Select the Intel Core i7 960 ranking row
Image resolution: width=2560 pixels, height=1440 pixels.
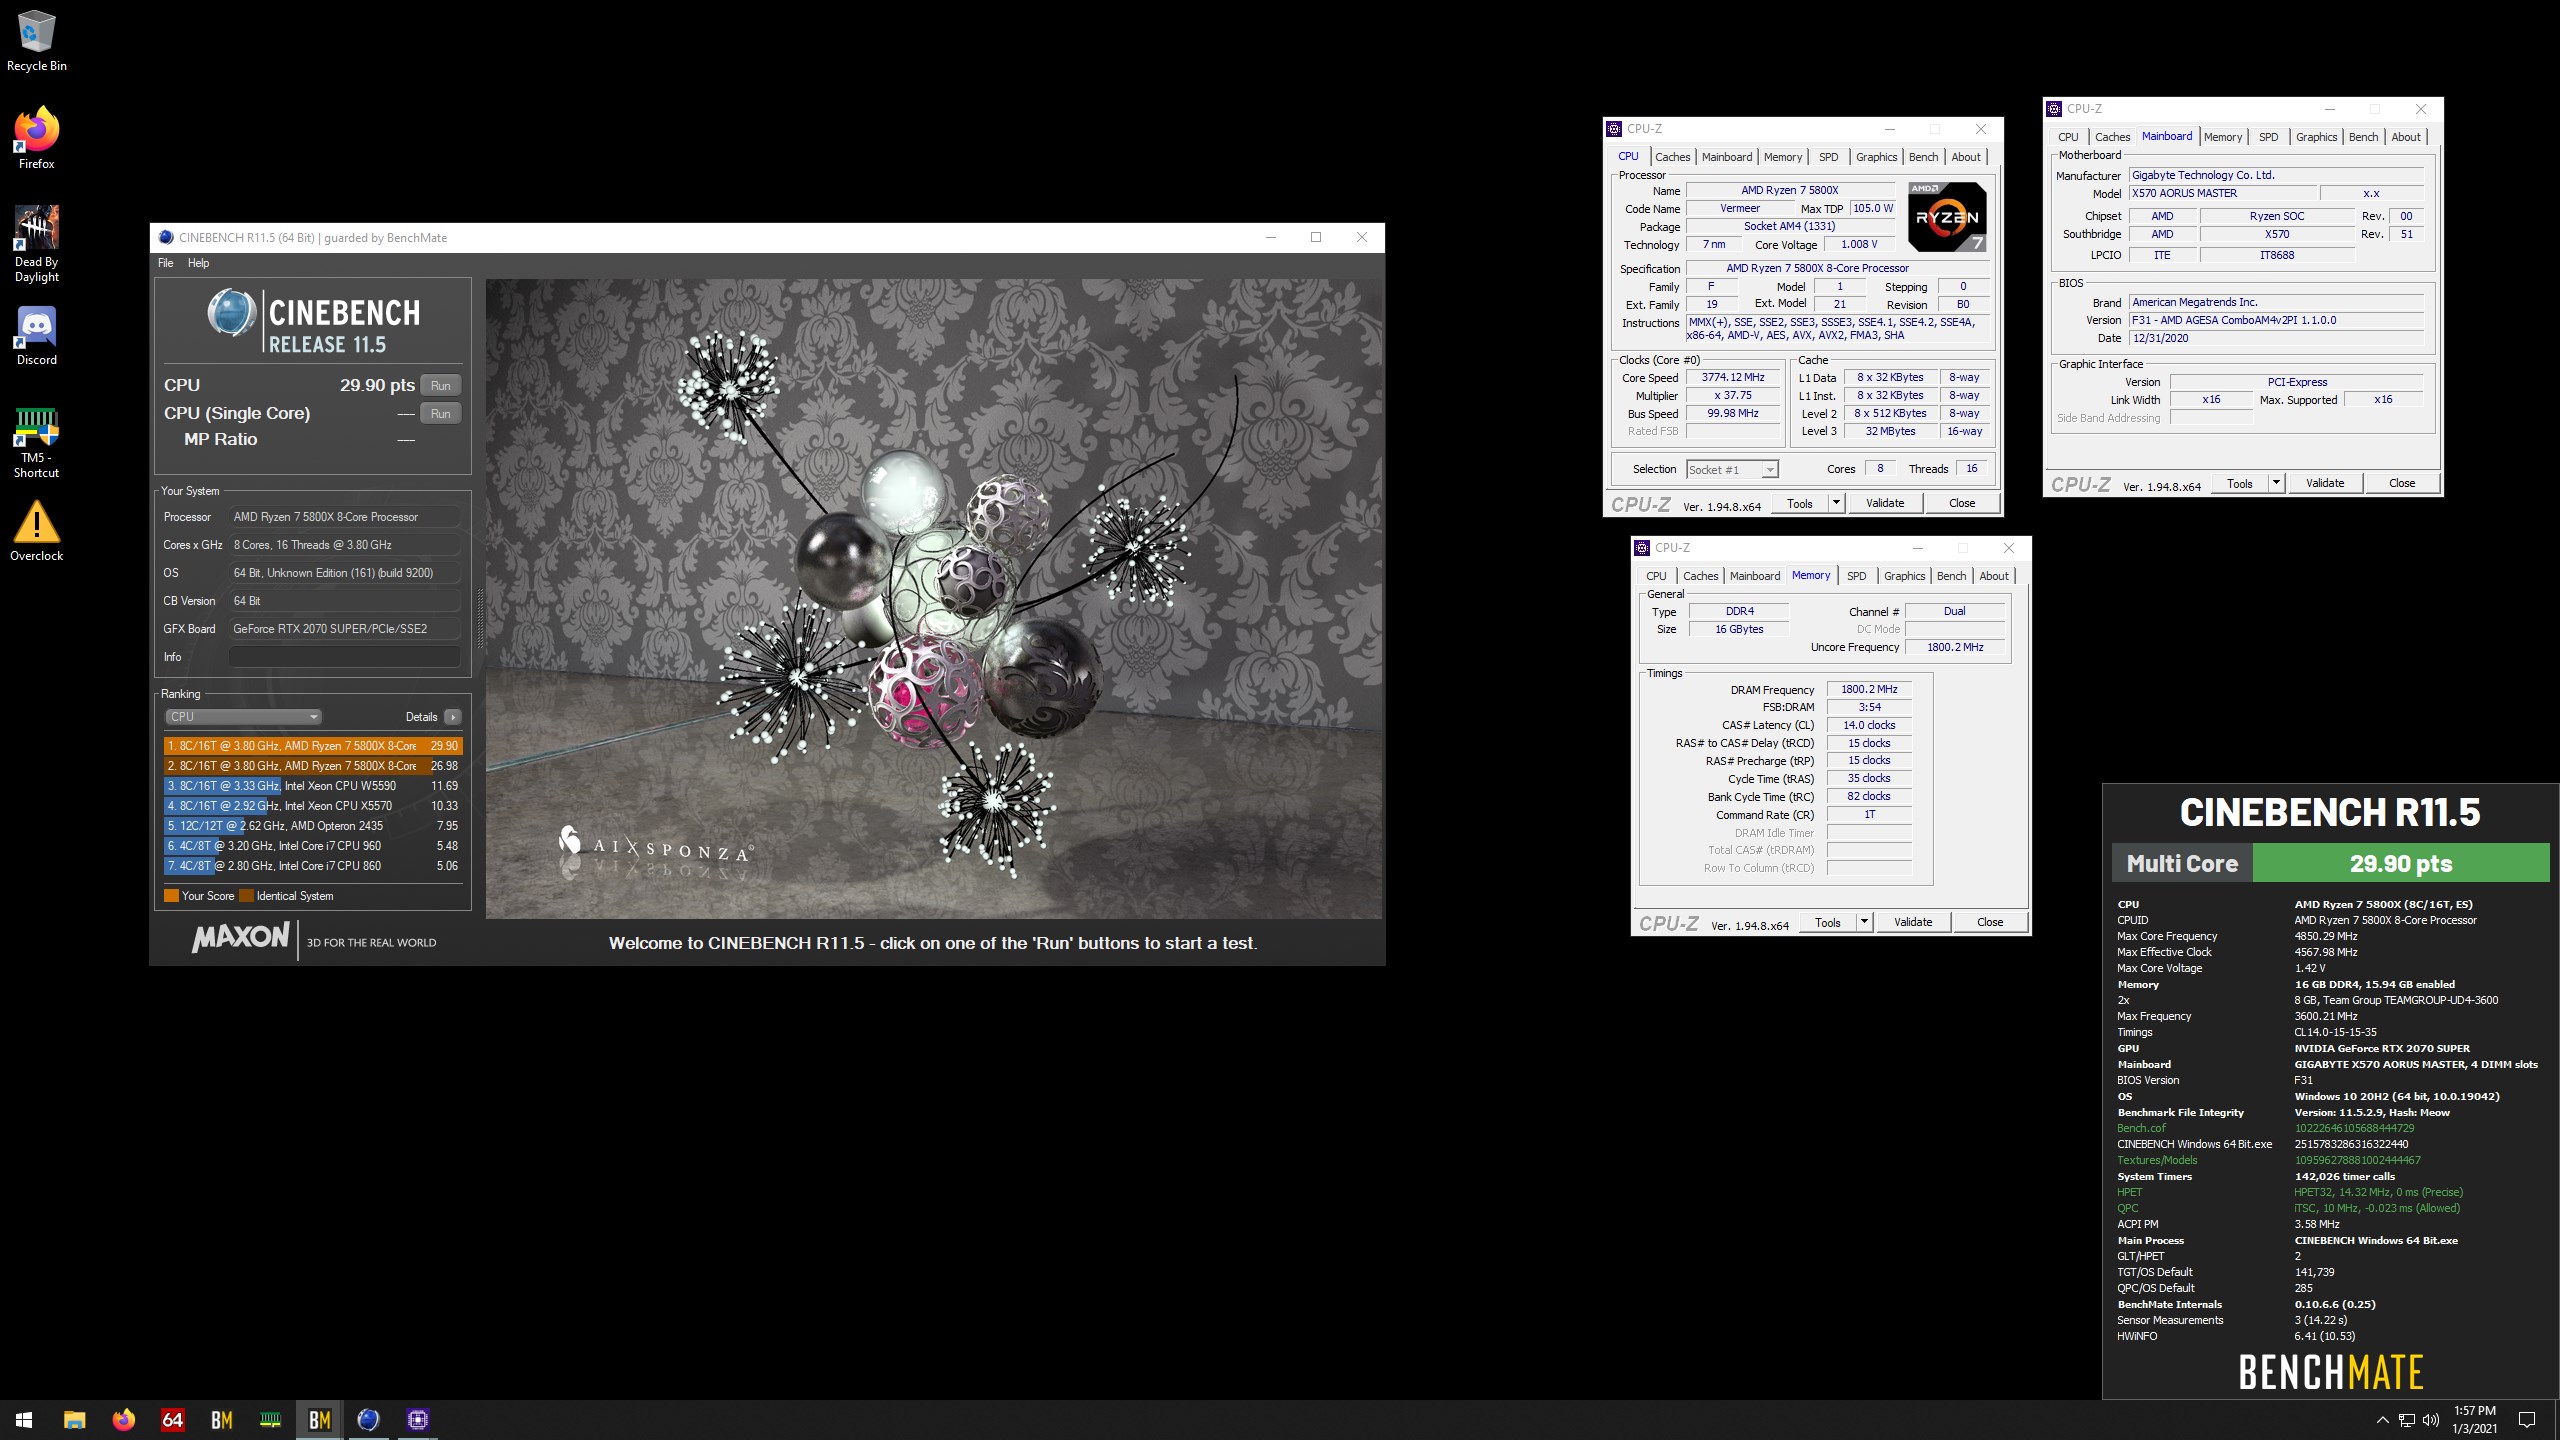[313, 846]
